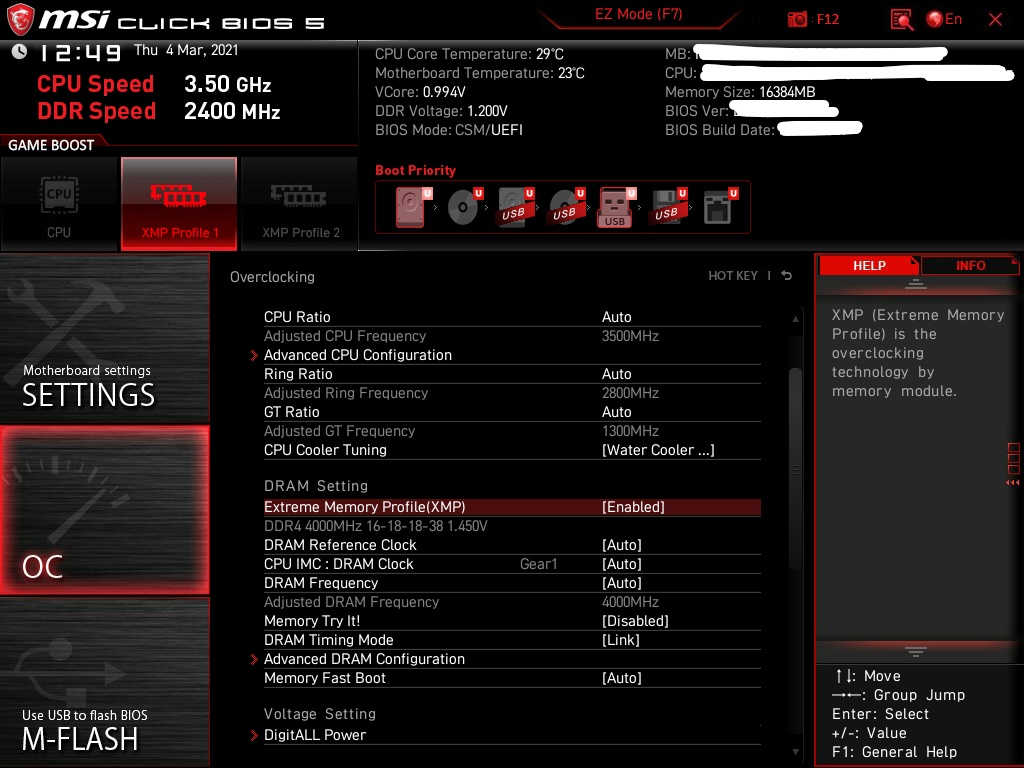This screenshot has width=1024, height=768.
Task: Open DRAM Timing Mode Link dropdown
Action: [x=620, y=640]
